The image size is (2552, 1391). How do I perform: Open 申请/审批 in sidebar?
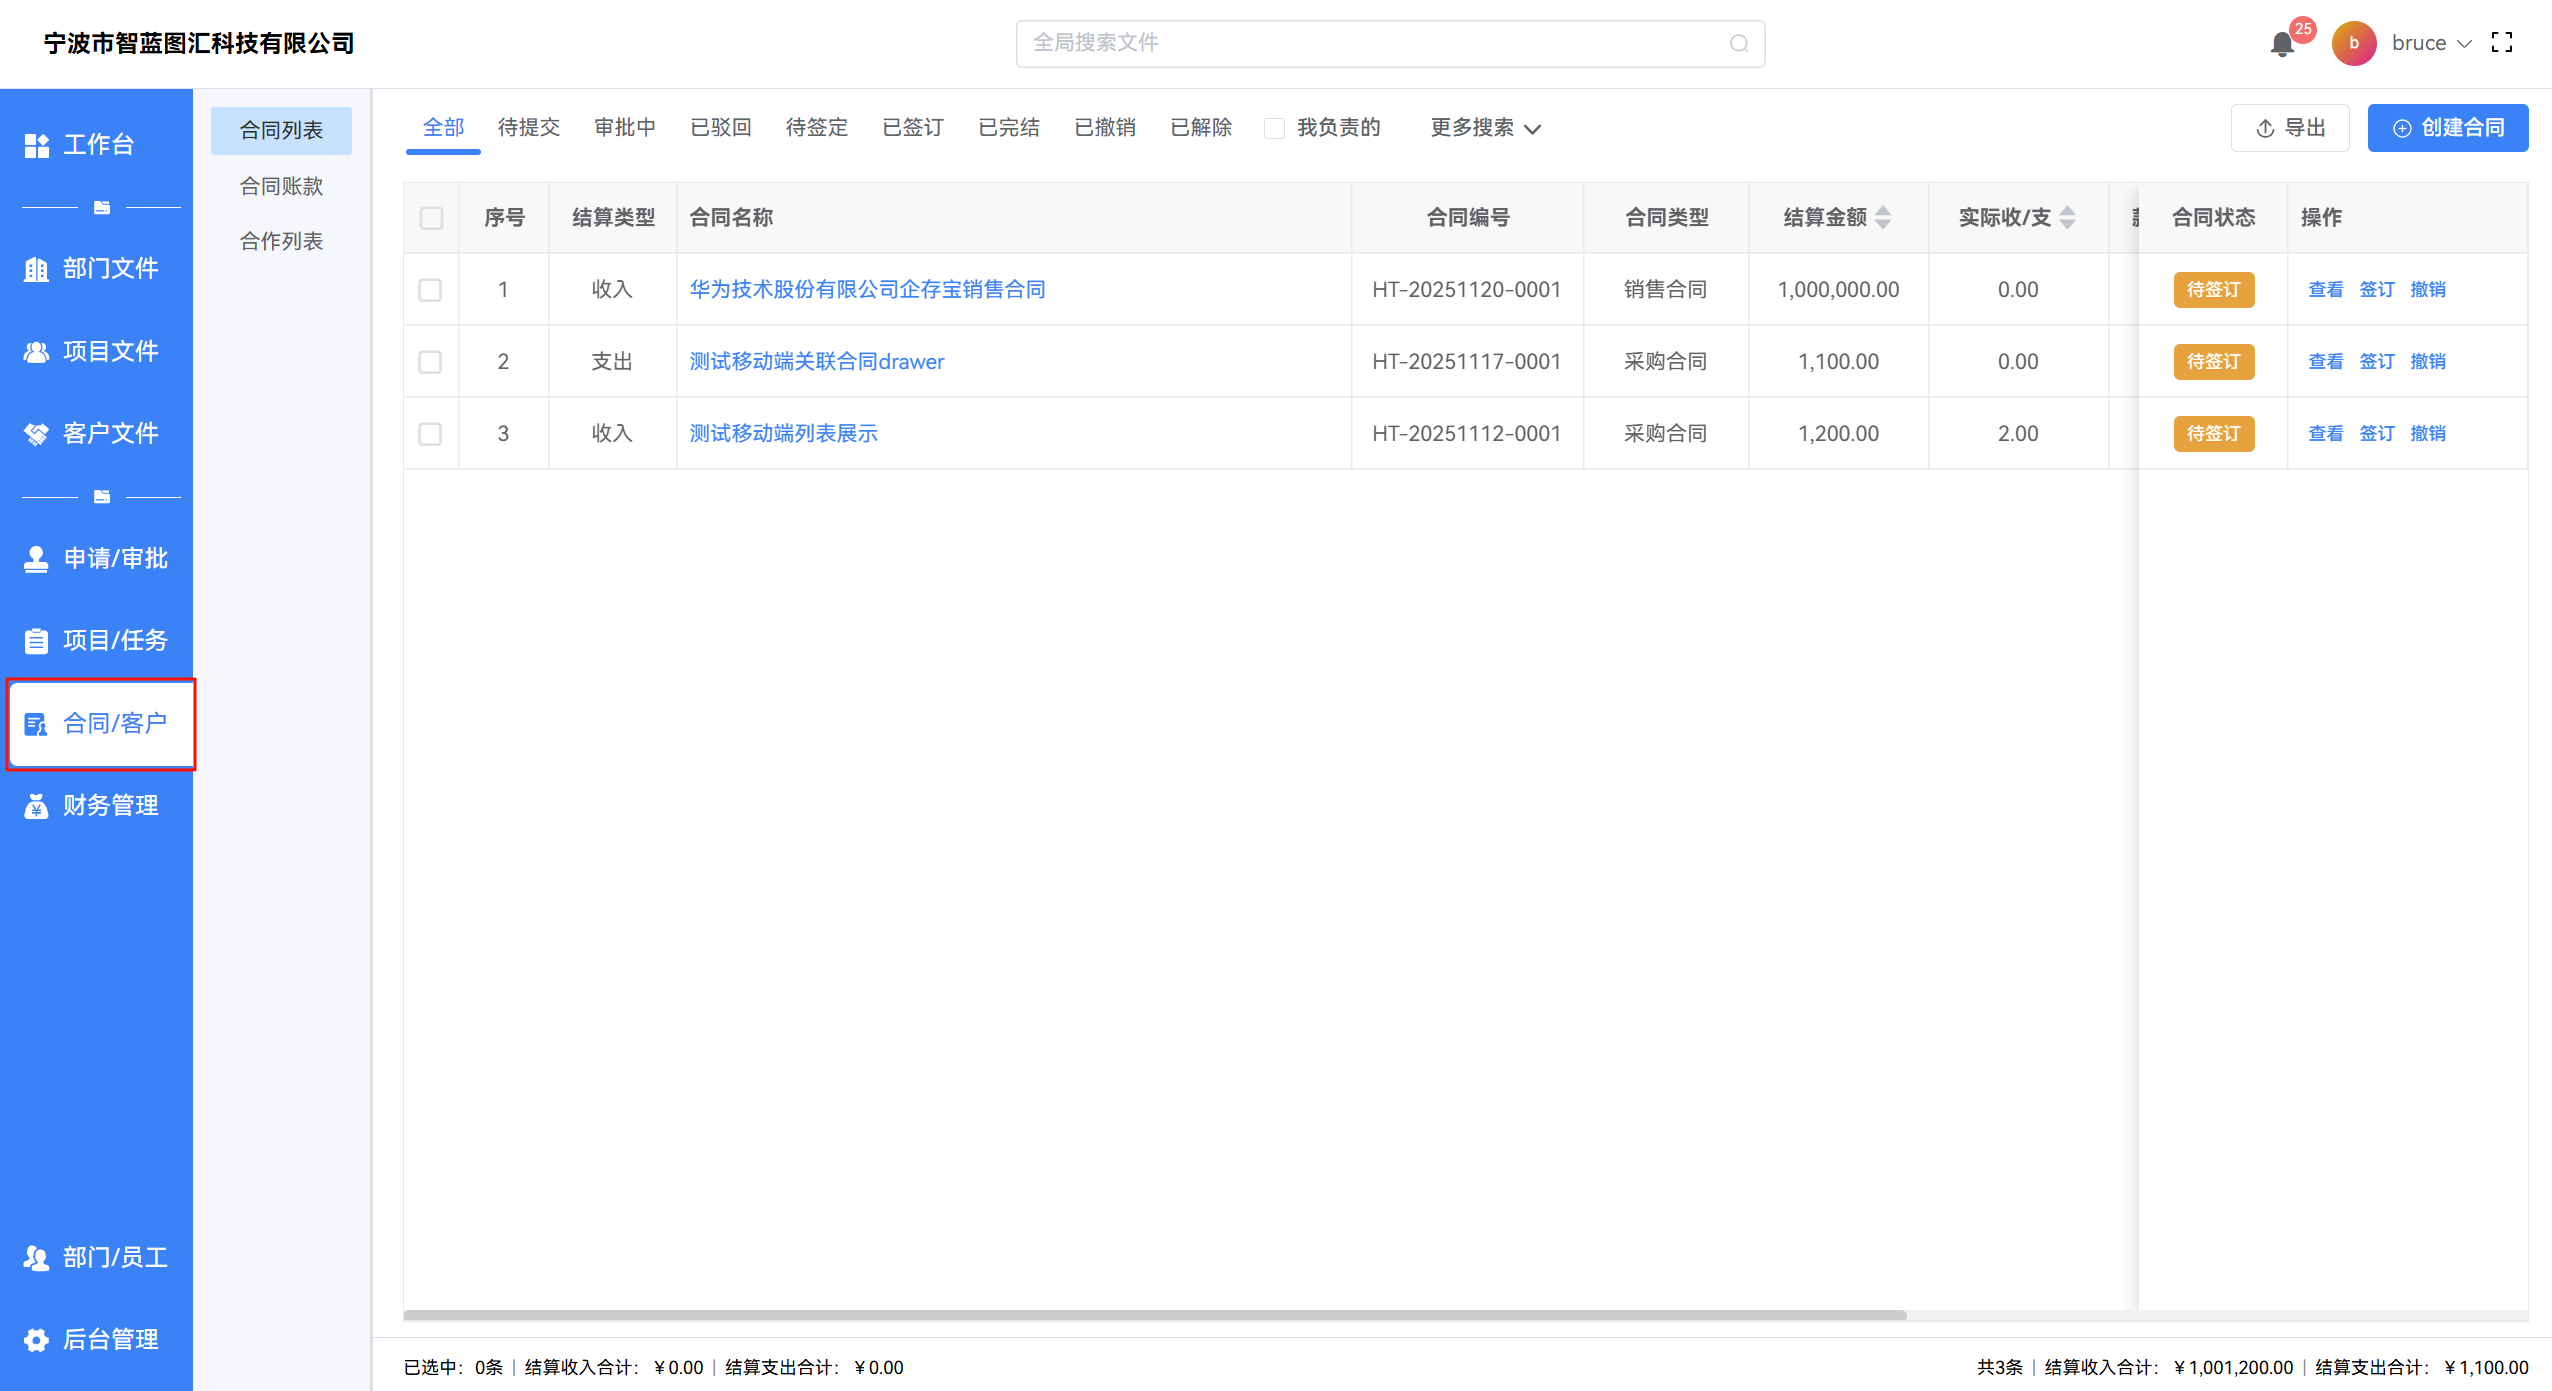(x=97, y=558)
